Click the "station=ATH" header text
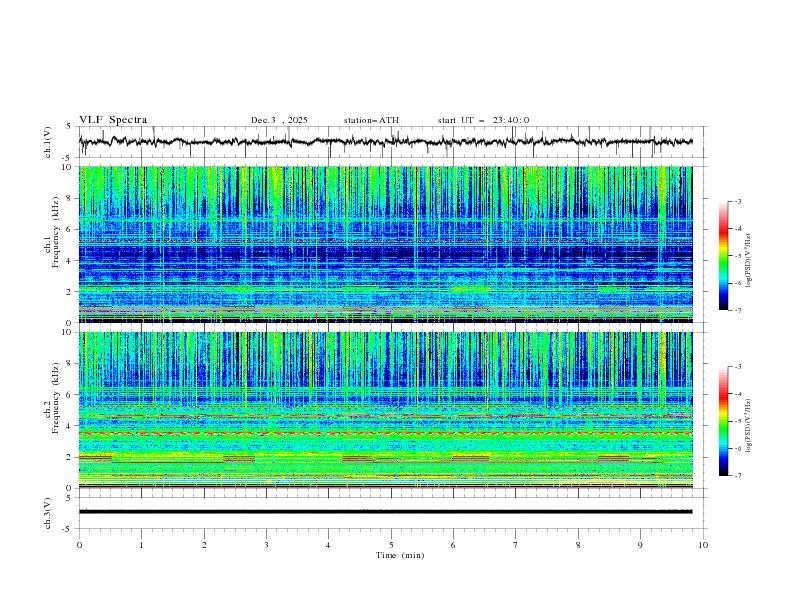Viewport: 792px width, 612px height. (371, 120)
